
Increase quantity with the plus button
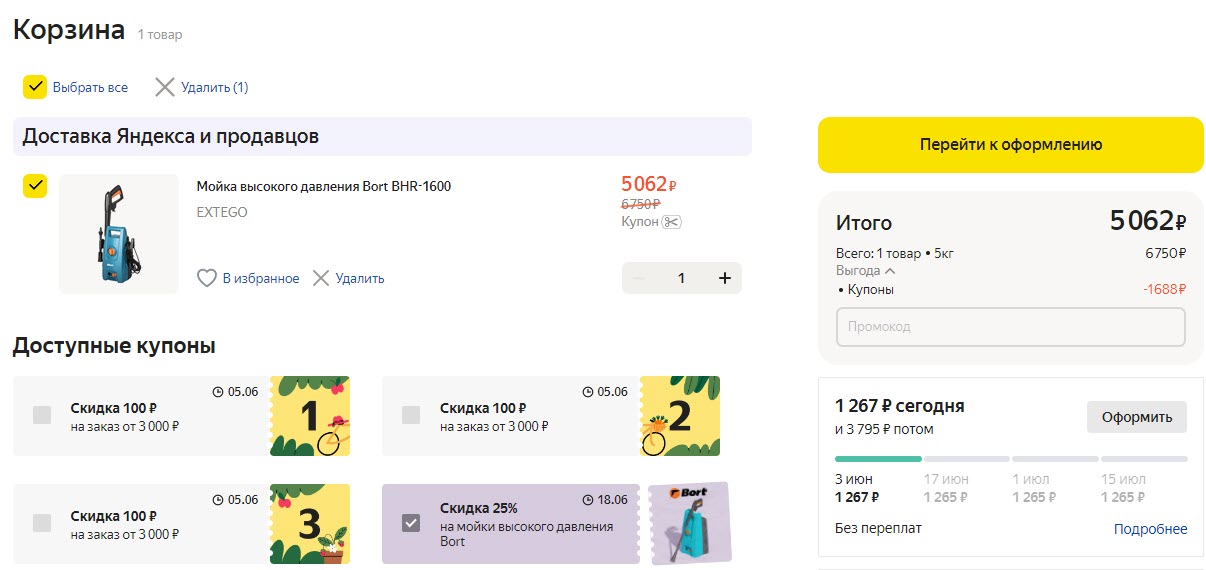tap(725, 278)
